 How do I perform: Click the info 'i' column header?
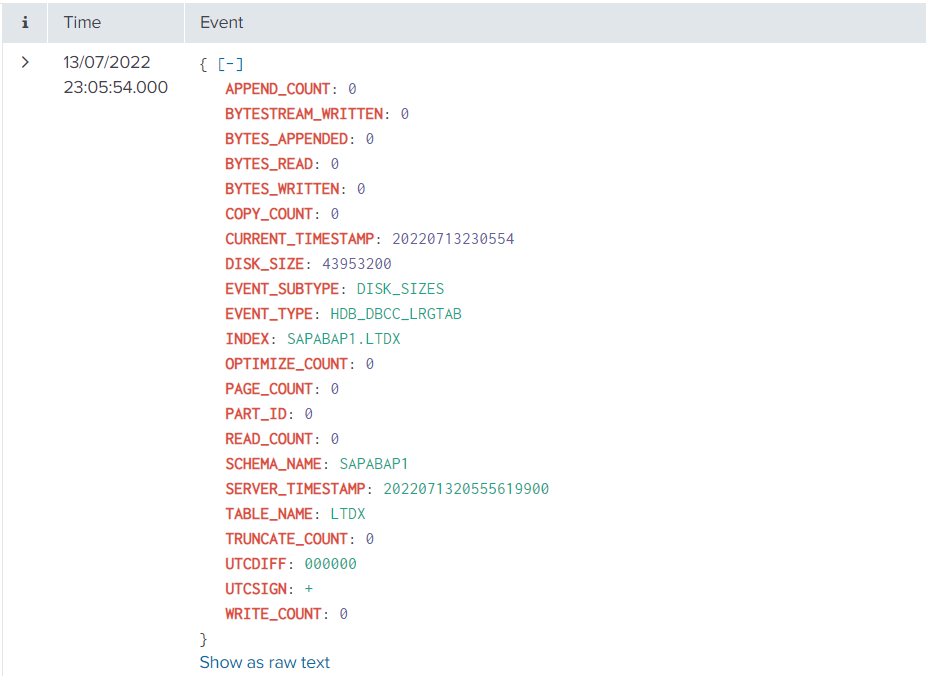coord(25,22)
